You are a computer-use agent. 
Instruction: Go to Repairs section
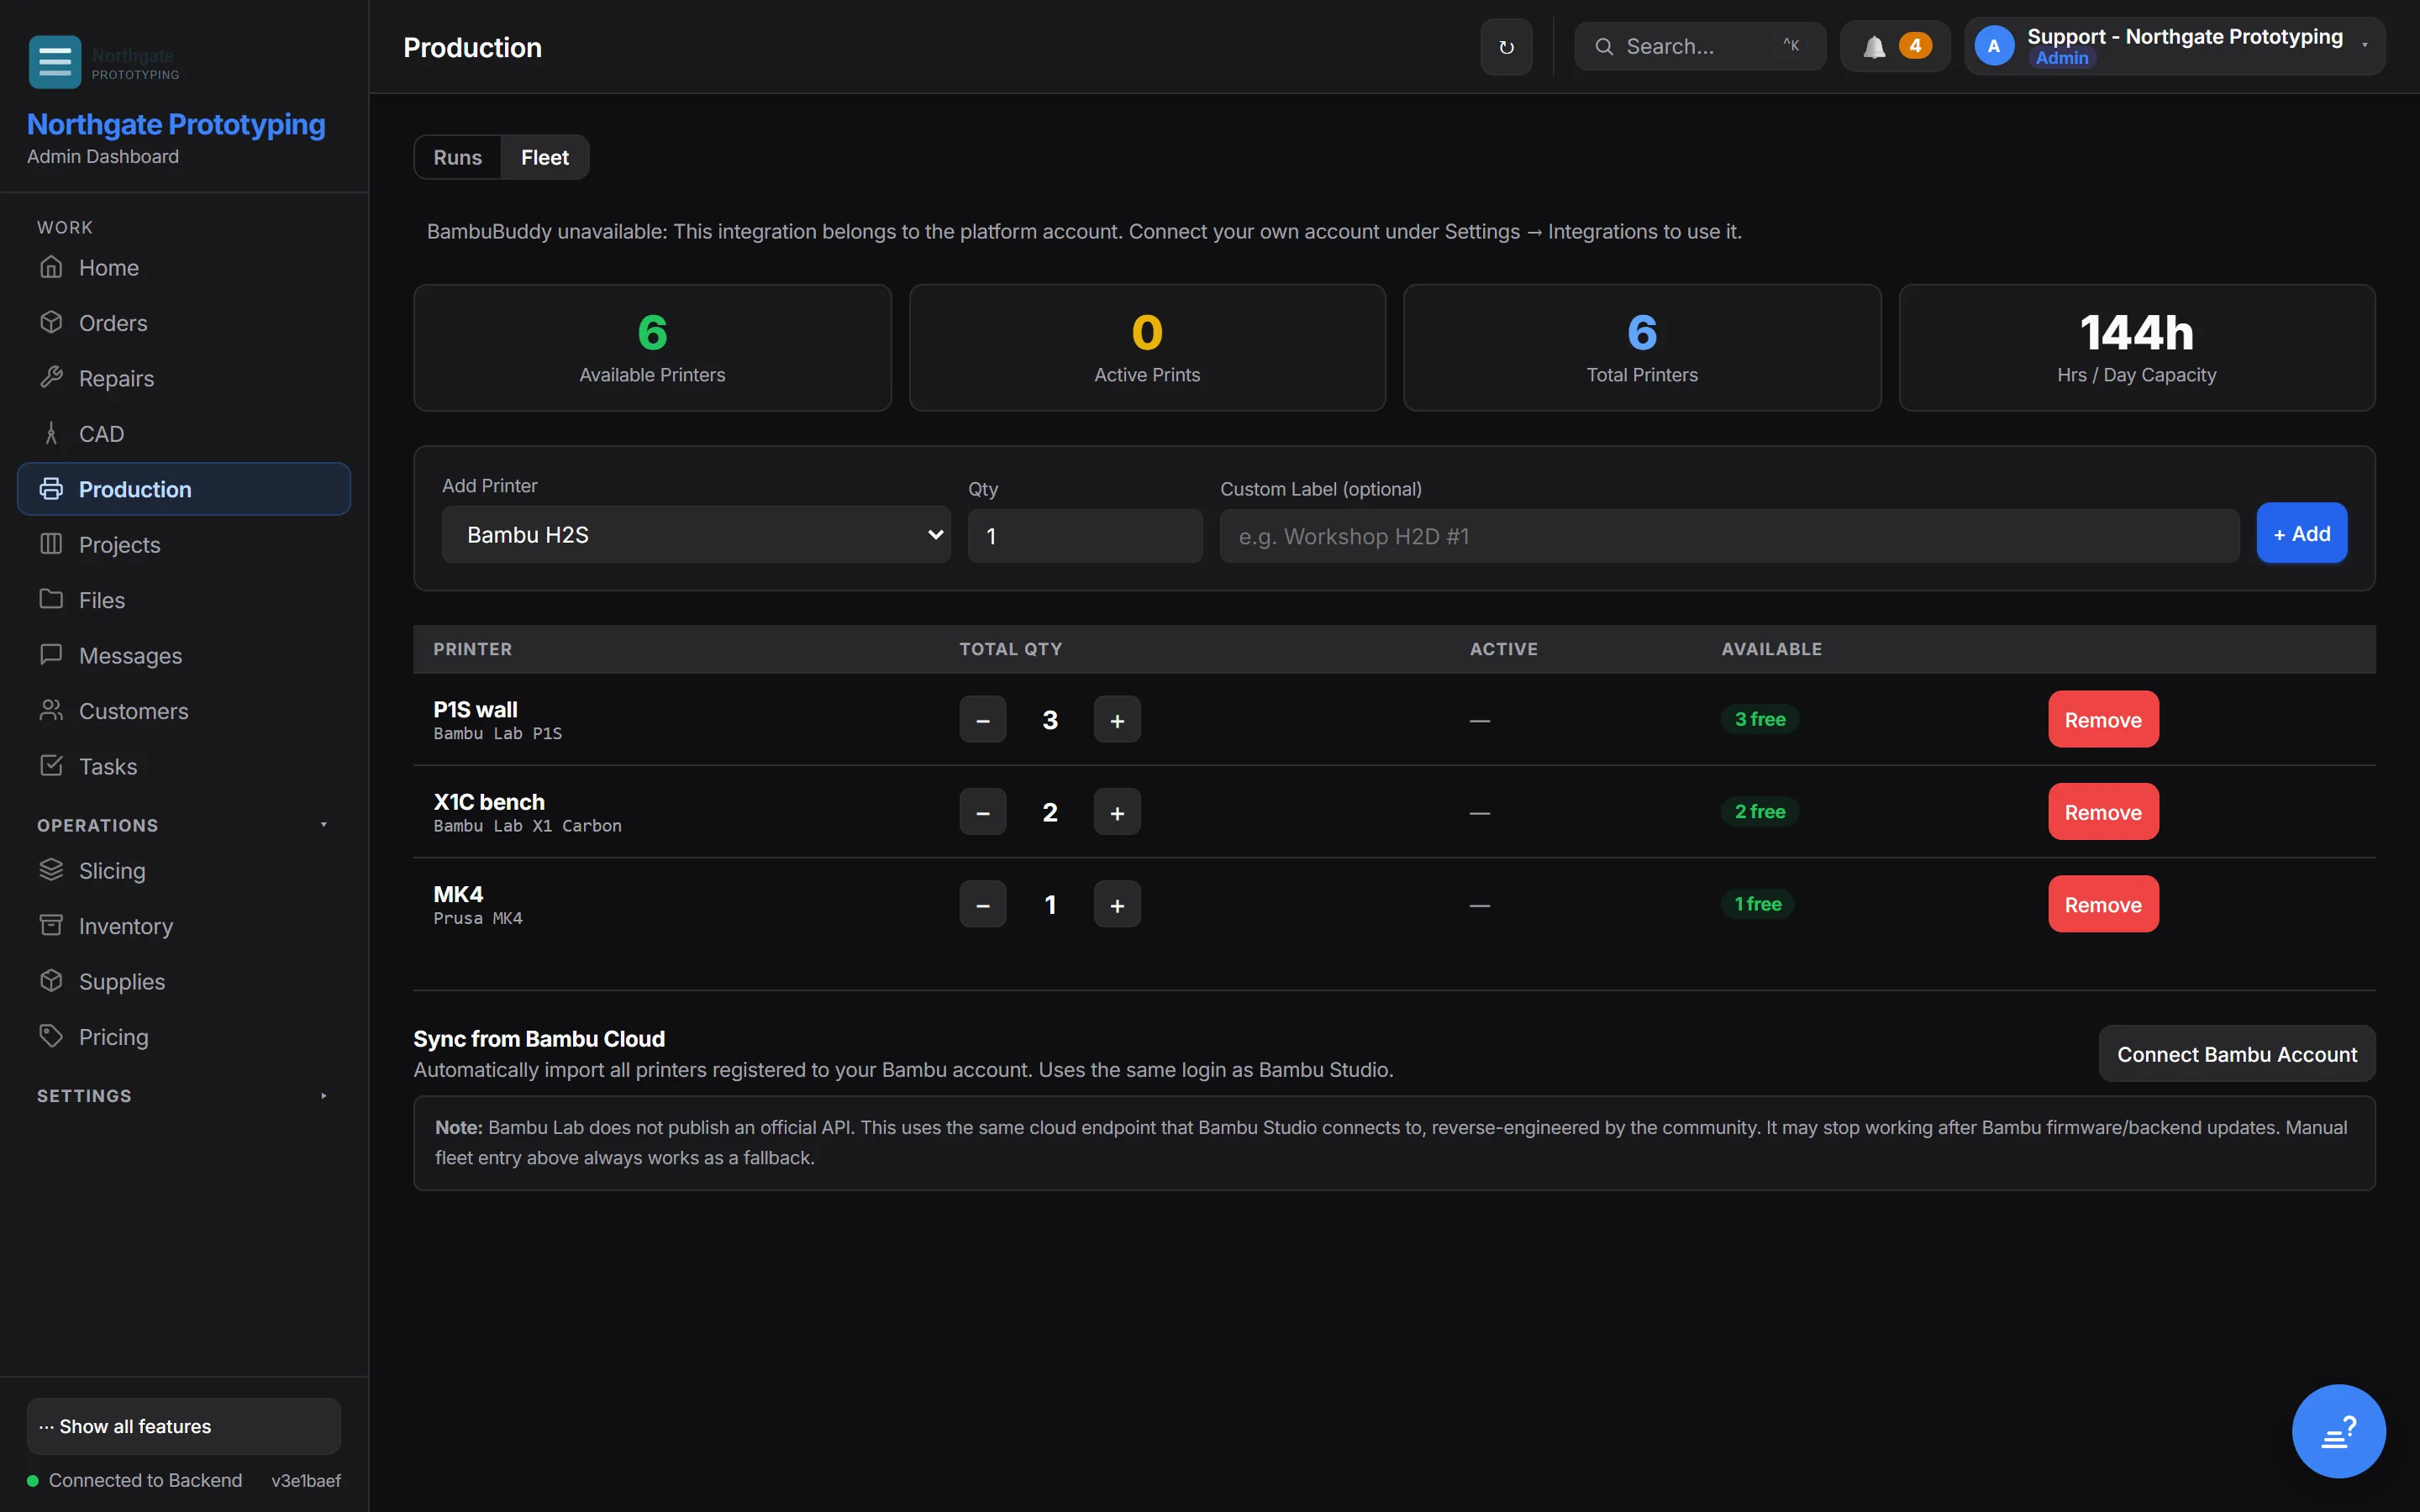[x=184, y=378]
